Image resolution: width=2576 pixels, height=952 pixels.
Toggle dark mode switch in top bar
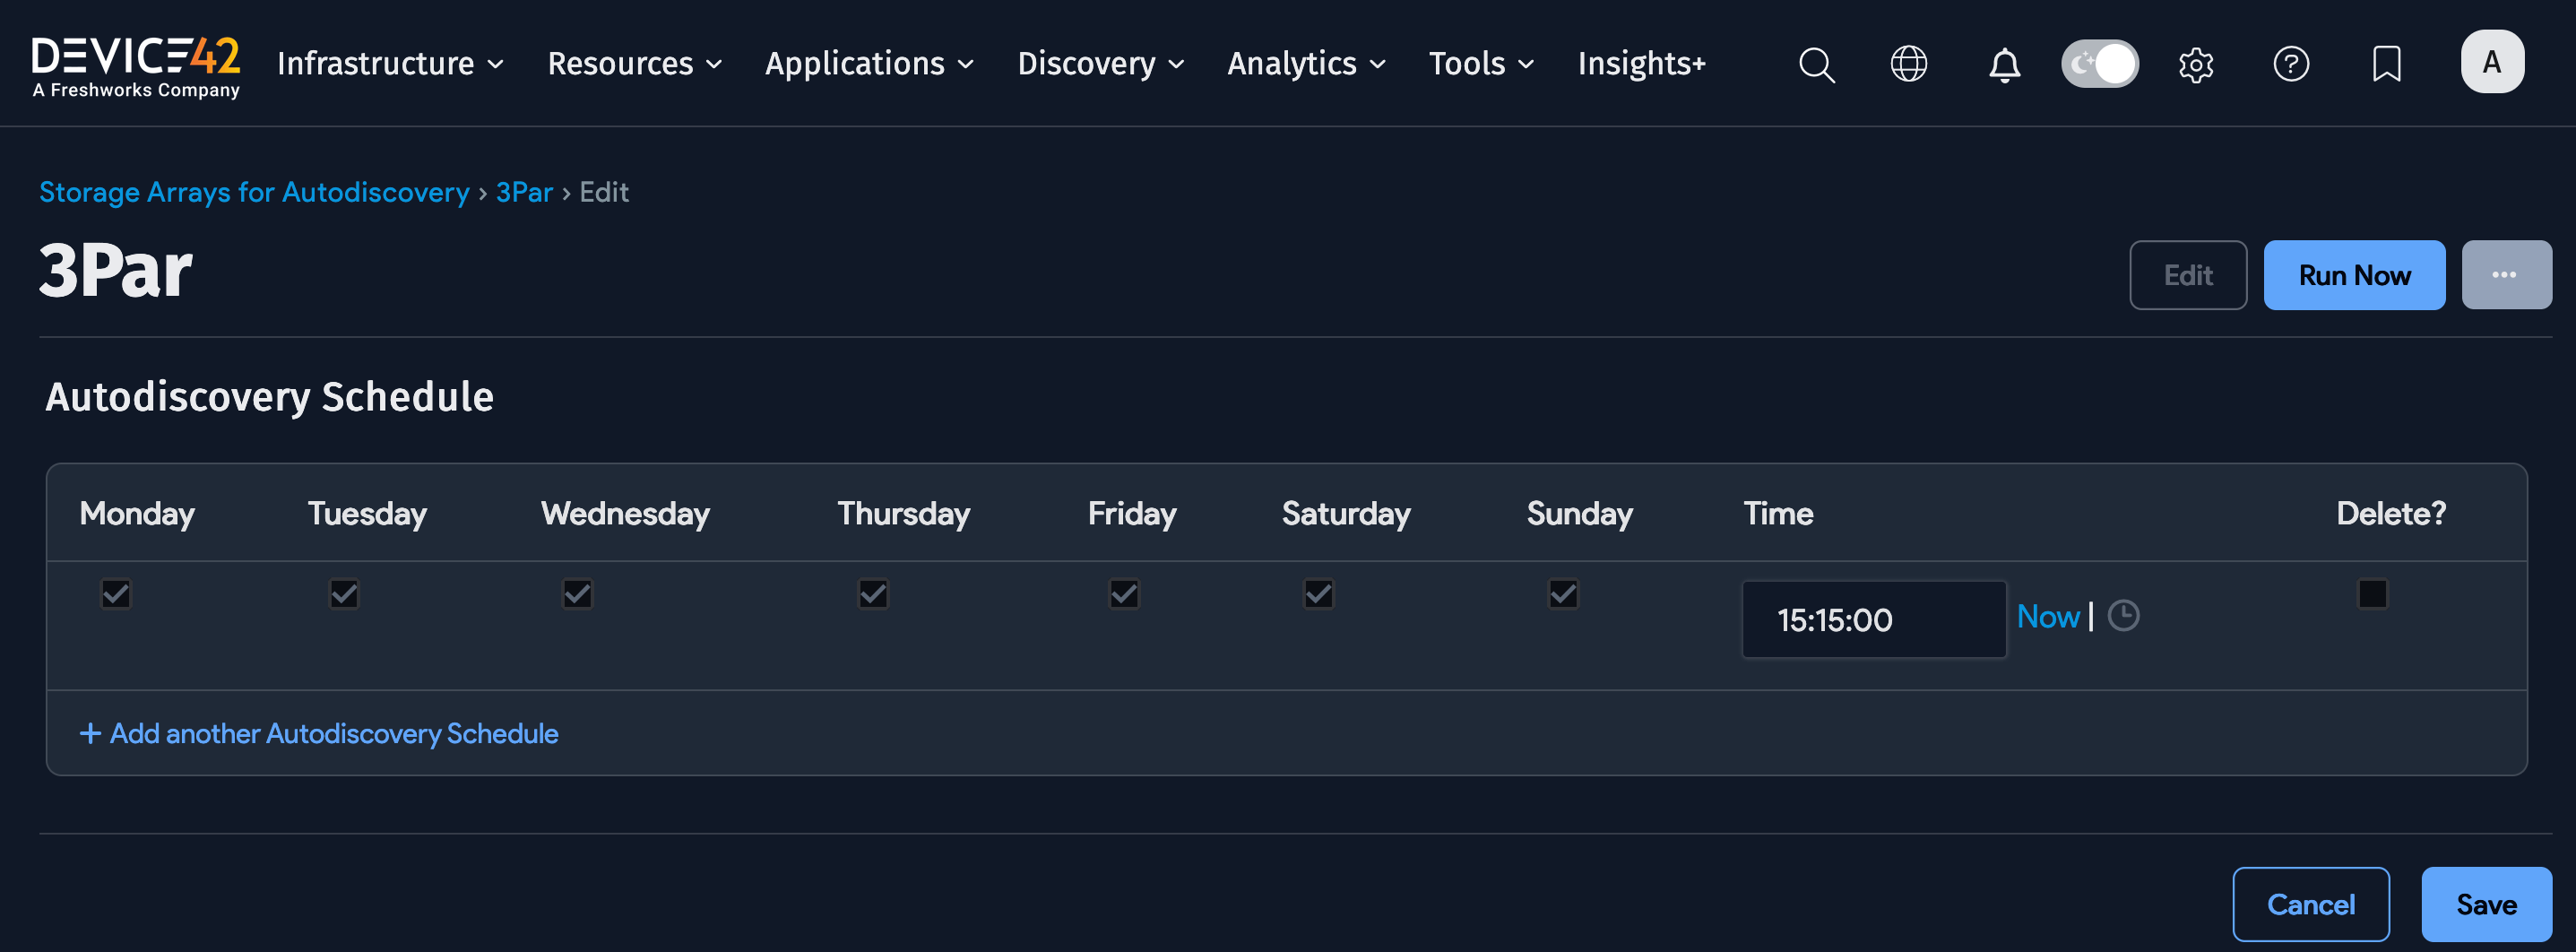[x=2100, y=63]
